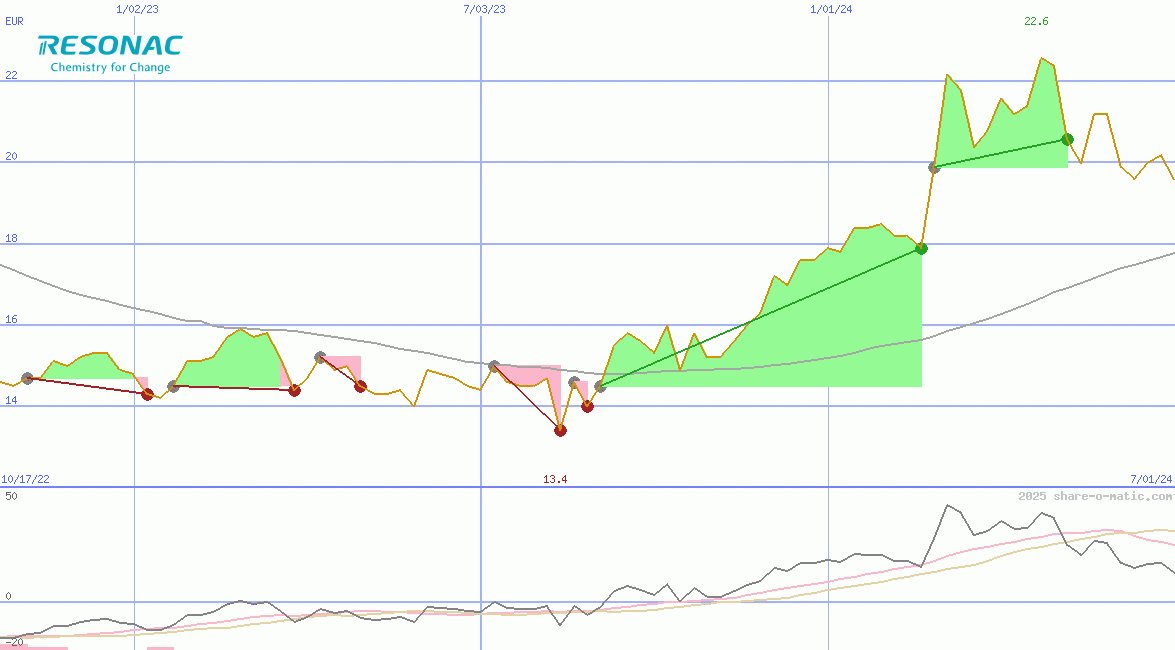Select the green exit marker near 18 EUR
The height and width of the screenshot is (650, 1175).
click(921, 248)
